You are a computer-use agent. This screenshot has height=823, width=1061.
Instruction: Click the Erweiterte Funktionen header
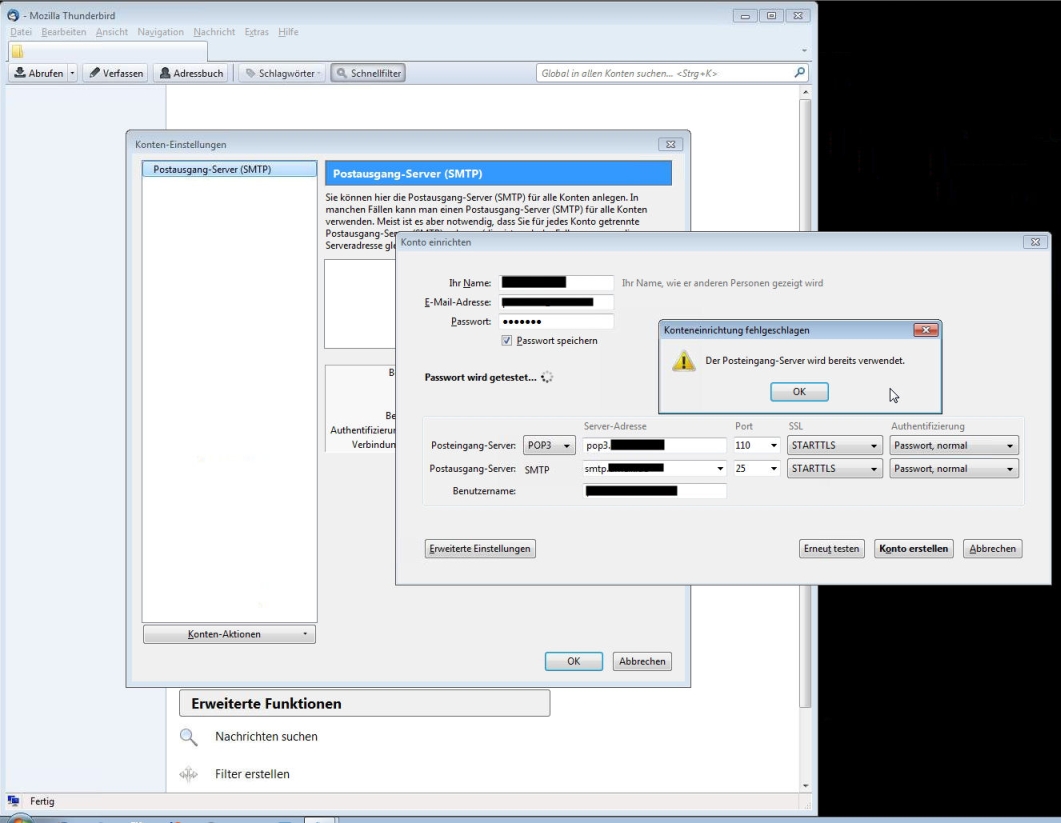[365, 703]
